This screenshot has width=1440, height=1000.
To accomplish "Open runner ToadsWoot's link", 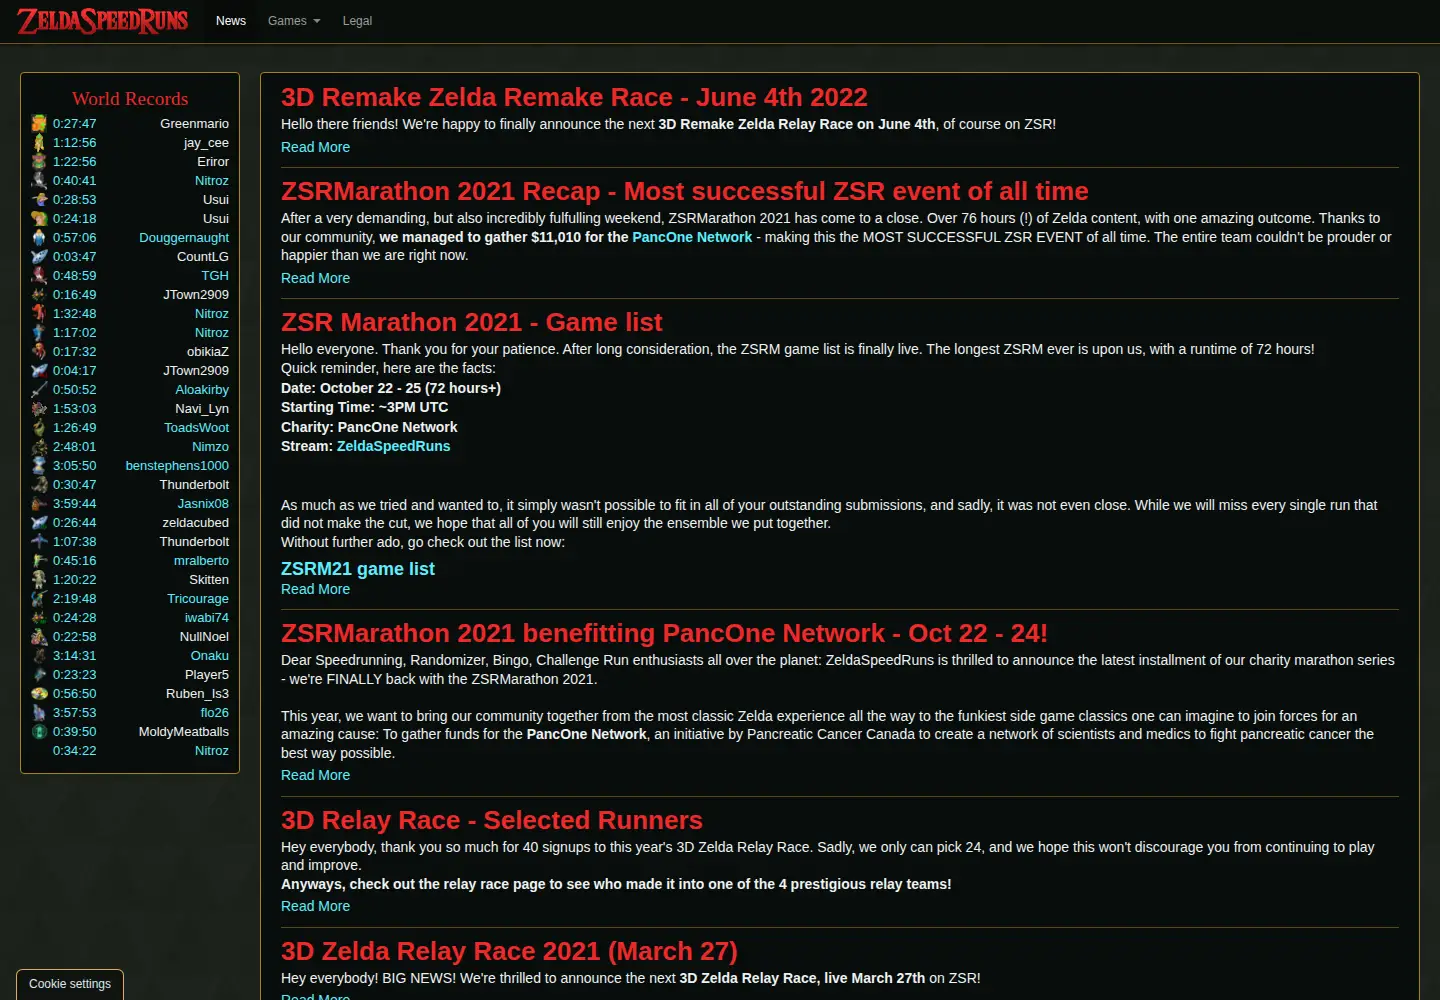I will [x=196, y=428].
